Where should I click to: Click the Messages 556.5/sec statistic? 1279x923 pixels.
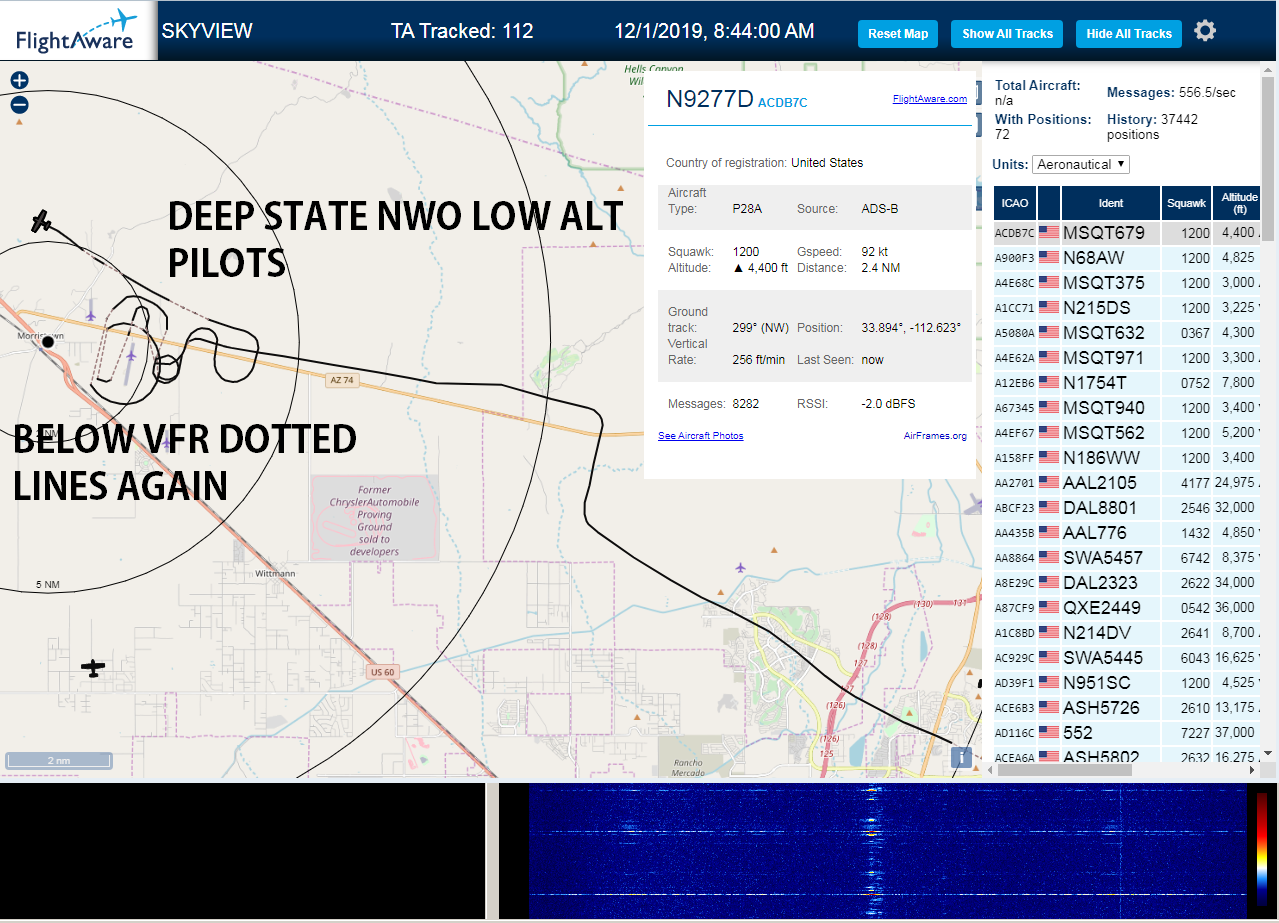pyautogui.click(x=1171, y=92)
